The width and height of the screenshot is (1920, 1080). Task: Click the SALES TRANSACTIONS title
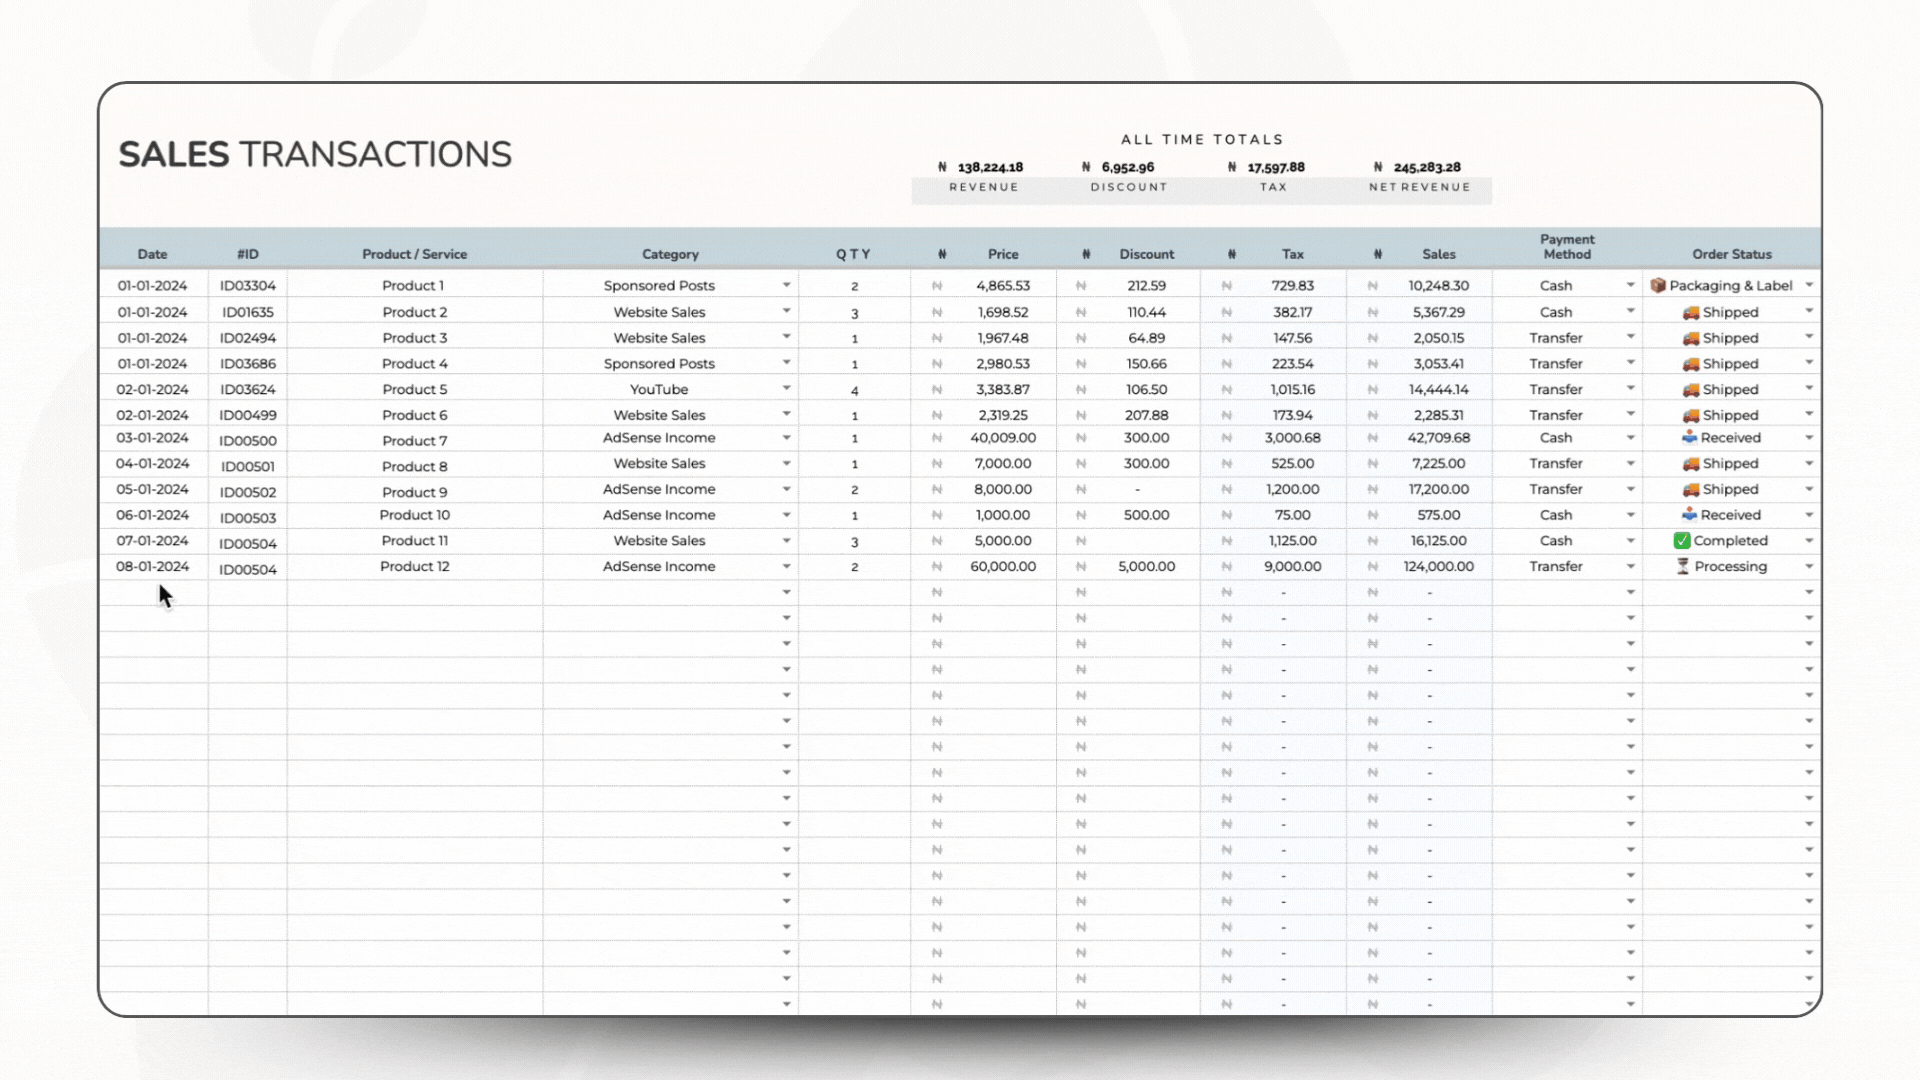315,155
